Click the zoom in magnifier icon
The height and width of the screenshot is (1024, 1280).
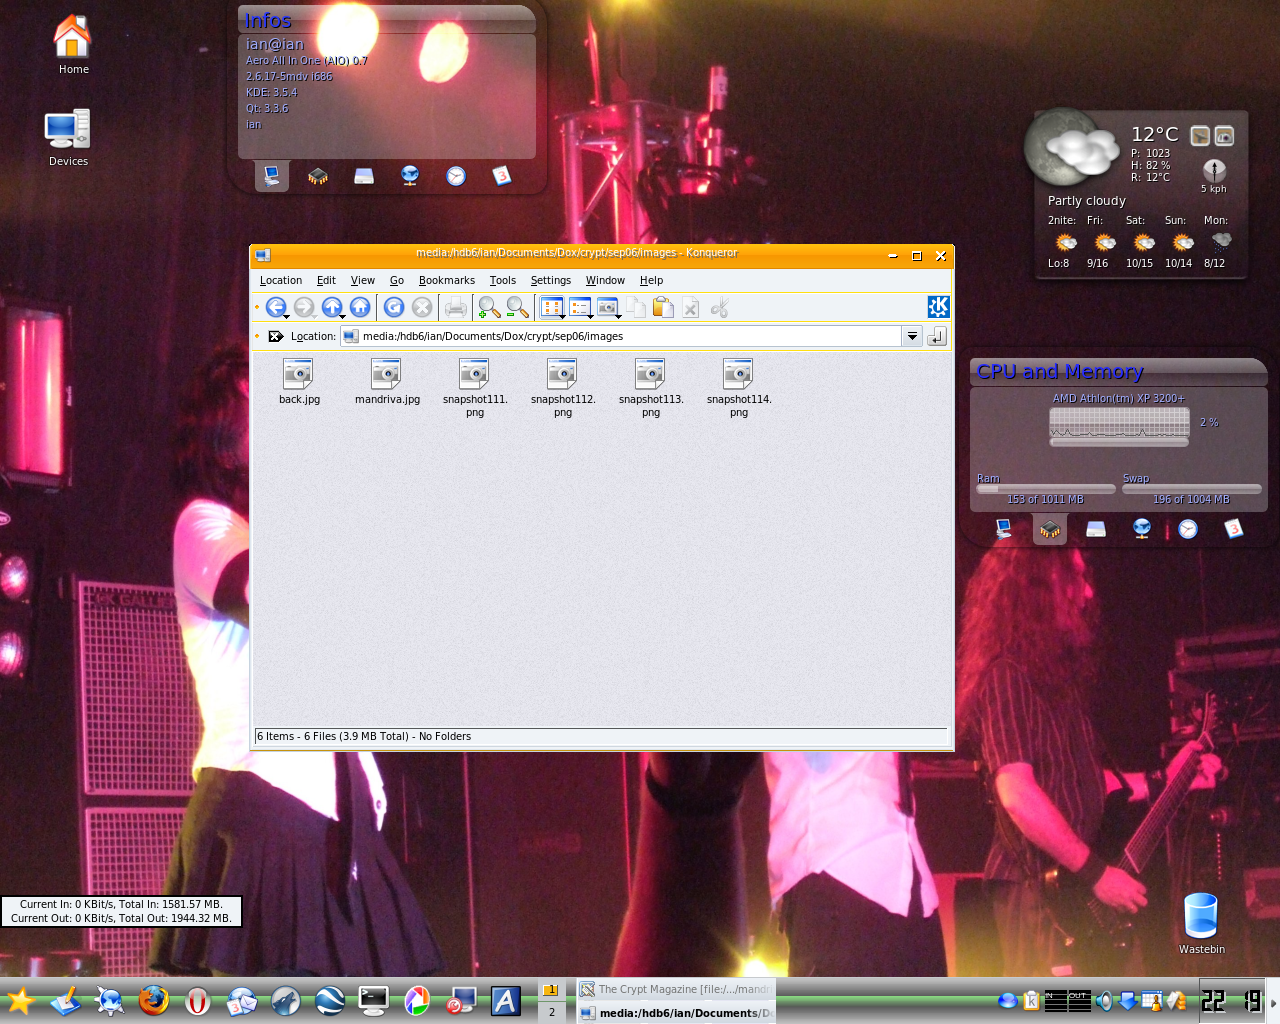(x=488, y=308)
